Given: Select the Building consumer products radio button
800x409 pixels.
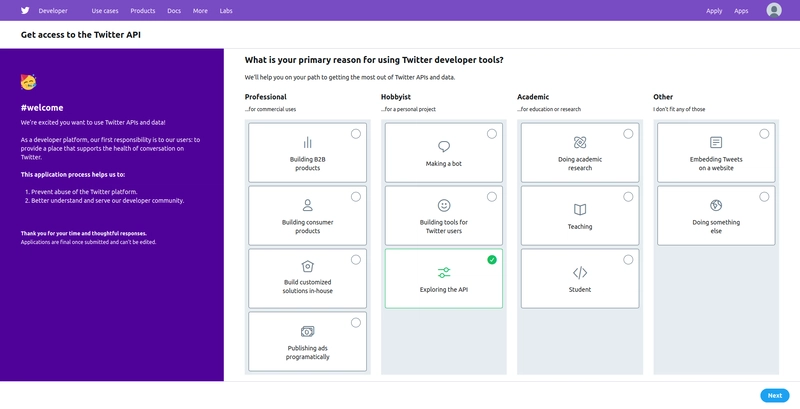Looking at the screenshot, I should (x=356, y=197).
